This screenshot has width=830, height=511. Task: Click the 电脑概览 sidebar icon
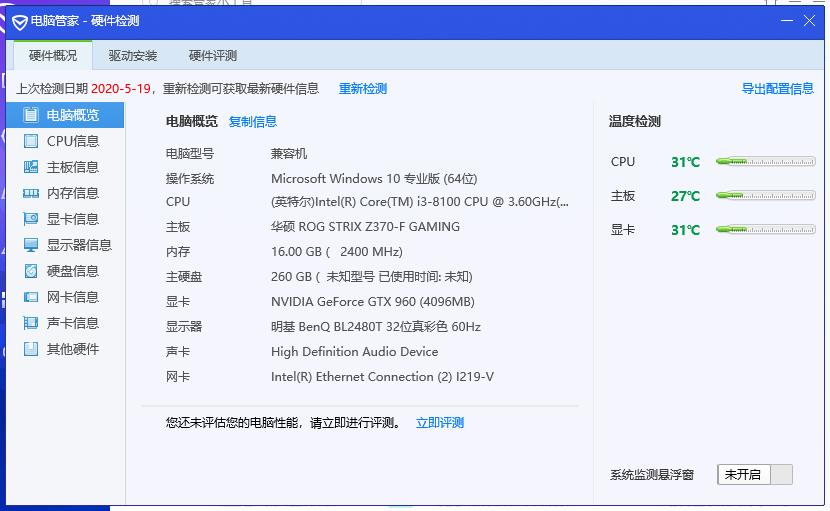(31, 115)
